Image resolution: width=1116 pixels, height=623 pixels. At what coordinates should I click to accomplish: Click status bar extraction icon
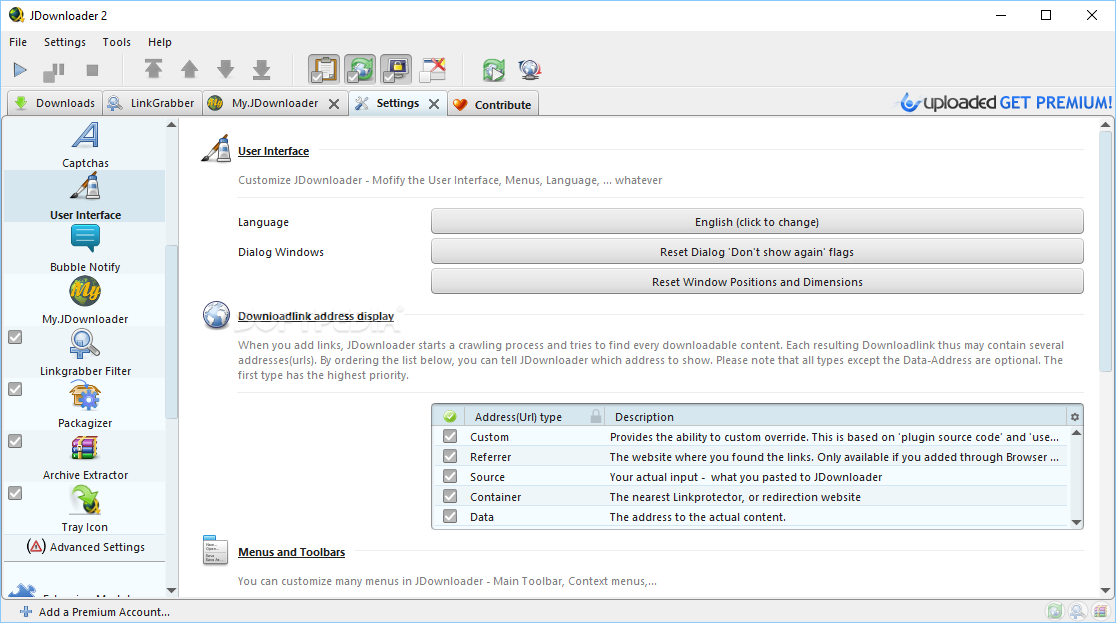[1101, 611]
